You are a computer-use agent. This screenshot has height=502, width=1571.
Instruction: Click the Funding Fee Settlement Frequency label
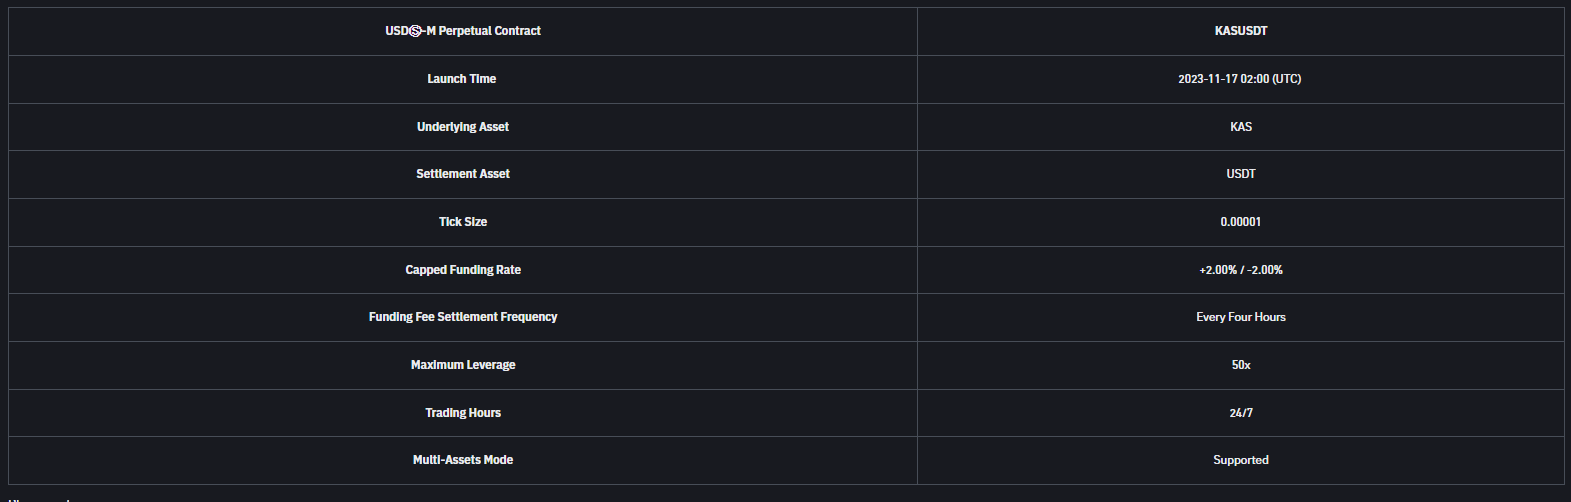click(x=463, y=317)
